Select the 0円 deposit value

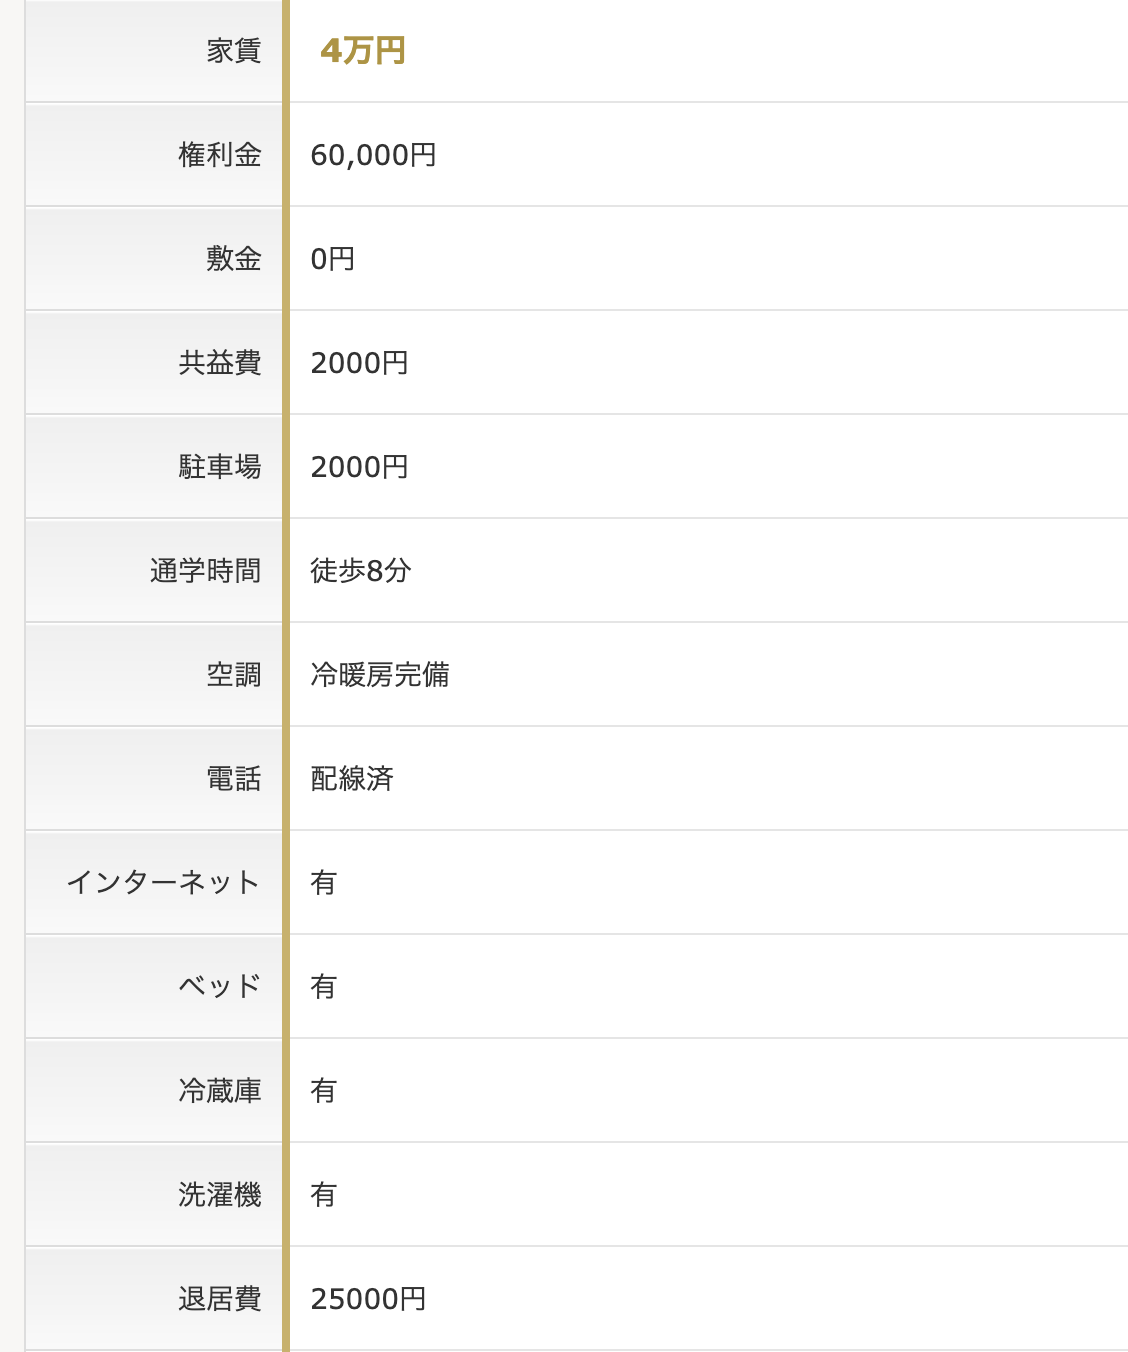click(332, 259)
